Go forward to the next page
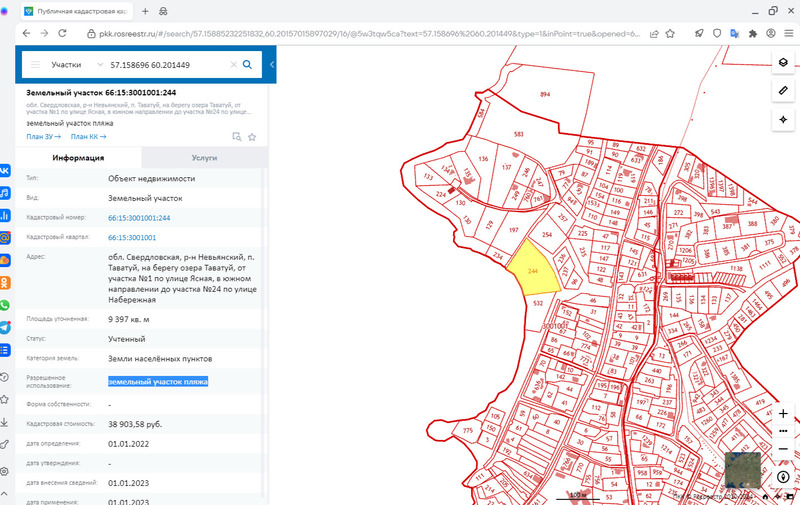The image size is (800, 505). (44, 33)
